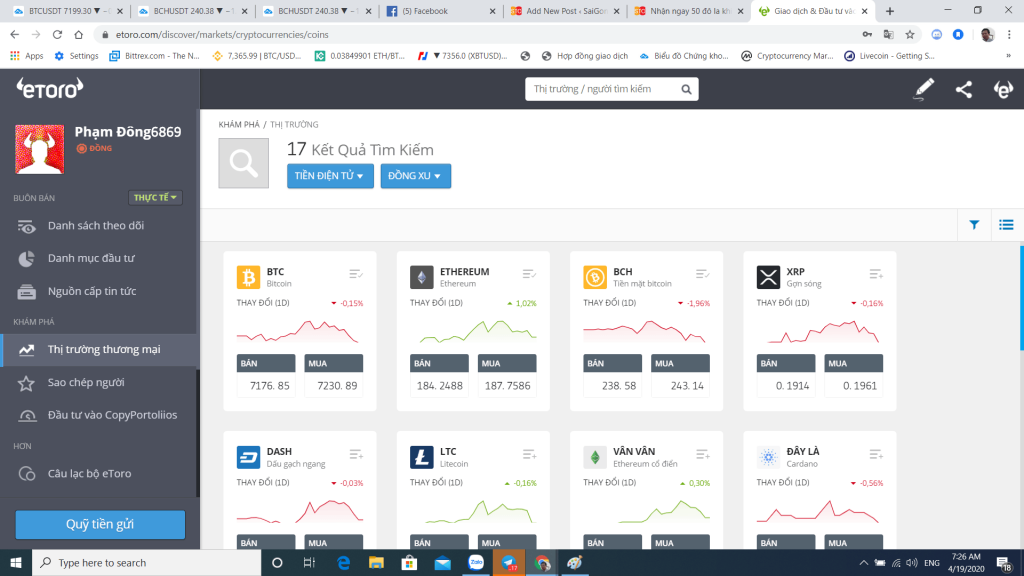Add XRP to watchlist

[x=876, y=274]
